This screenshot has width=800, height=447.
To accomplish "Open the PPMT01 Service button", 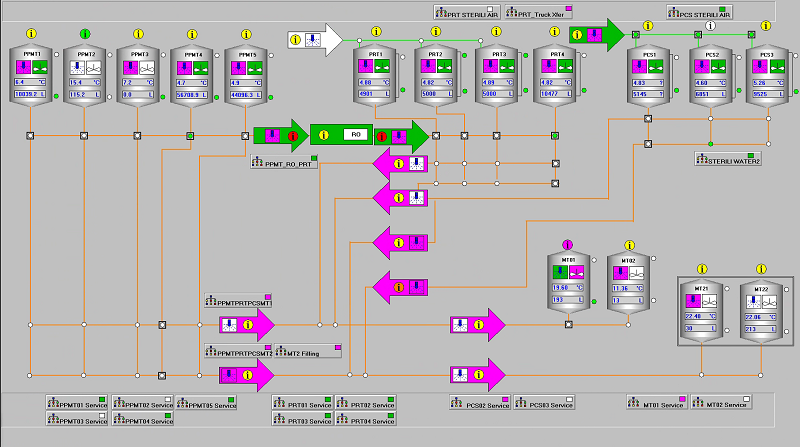I will pyautogui.click(x=77, y=402).
